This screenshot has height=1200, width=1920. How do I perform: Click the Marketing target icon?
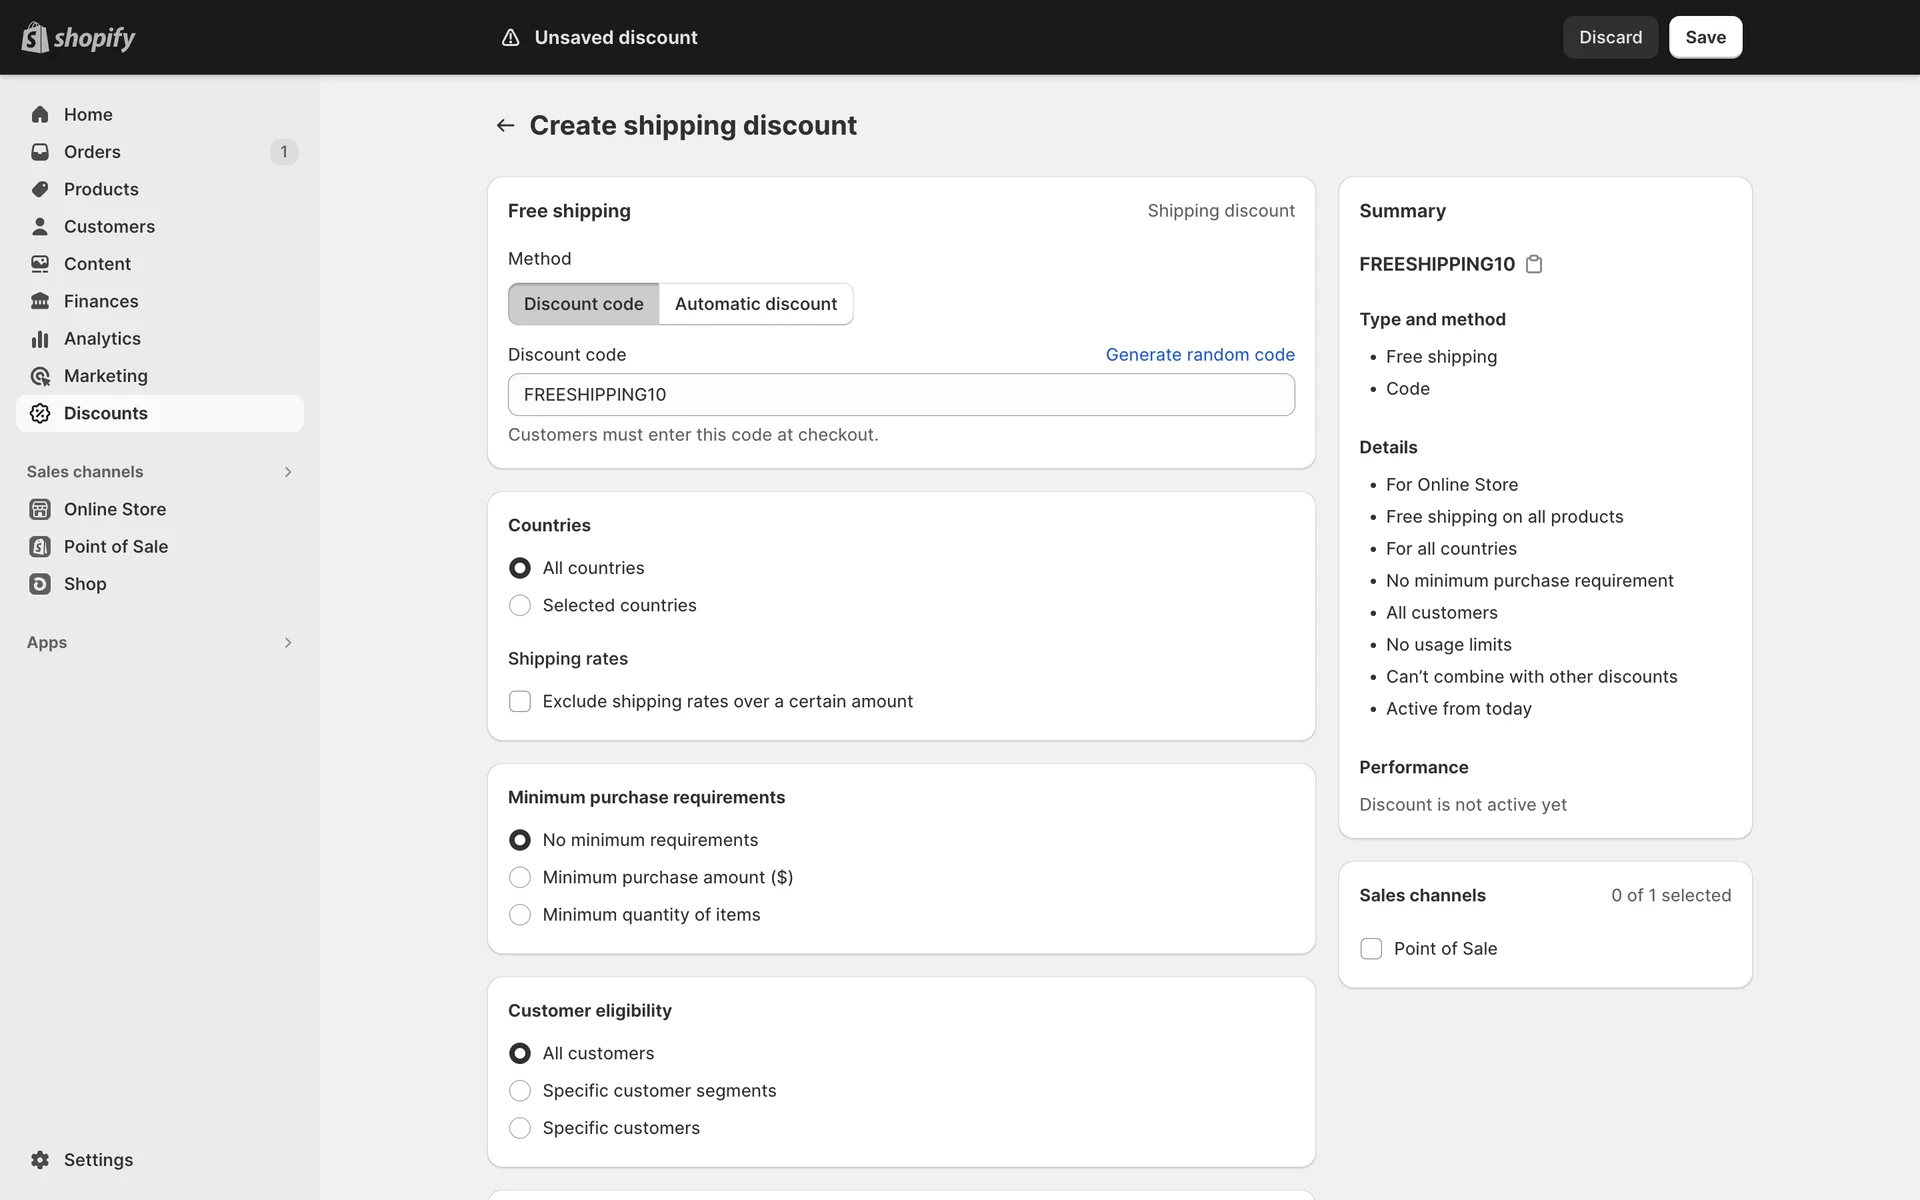tap(40, 376)
